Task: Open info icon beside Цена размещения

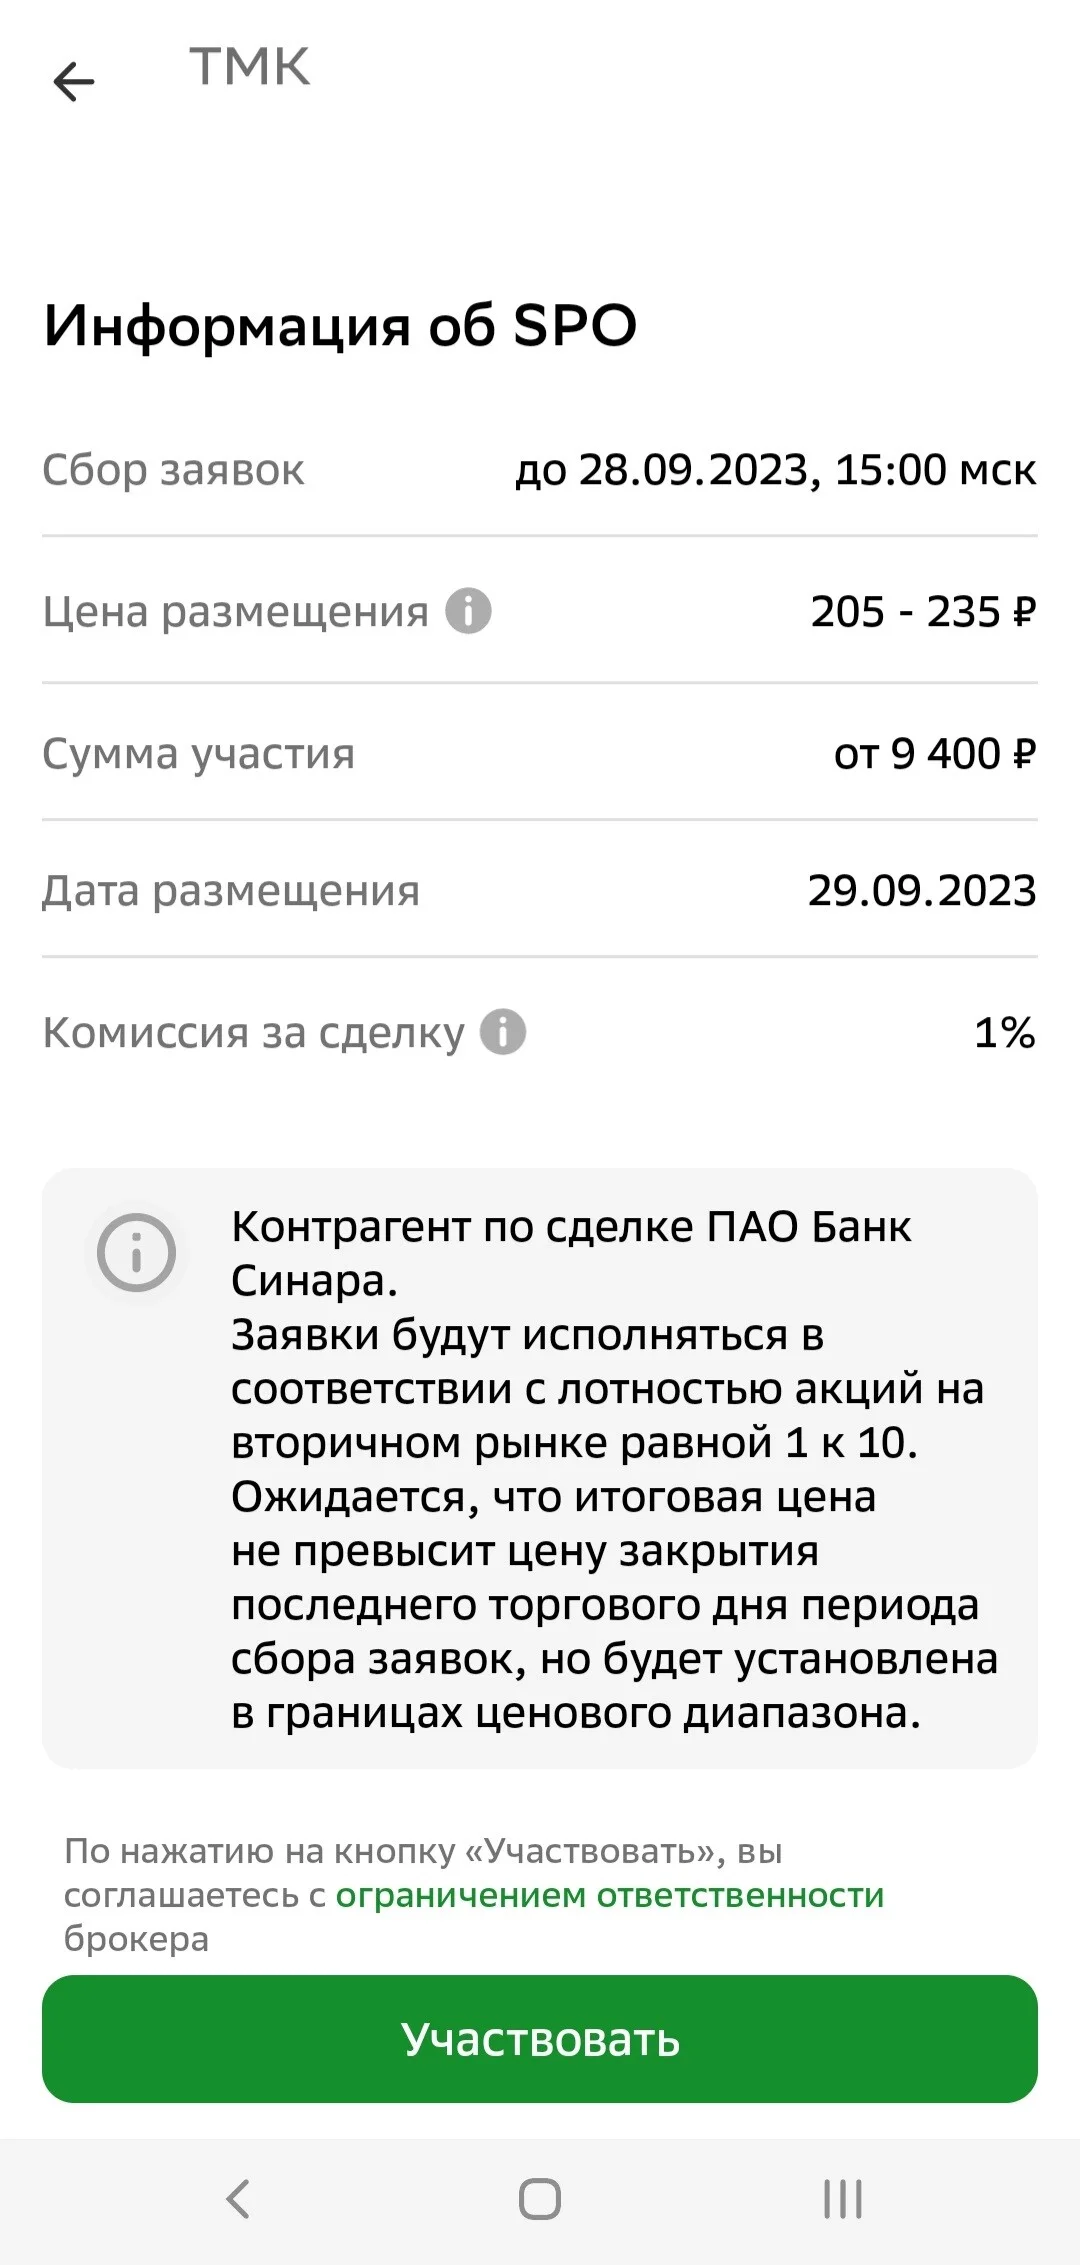Action: pyautogui.click(x=468, y=611)
